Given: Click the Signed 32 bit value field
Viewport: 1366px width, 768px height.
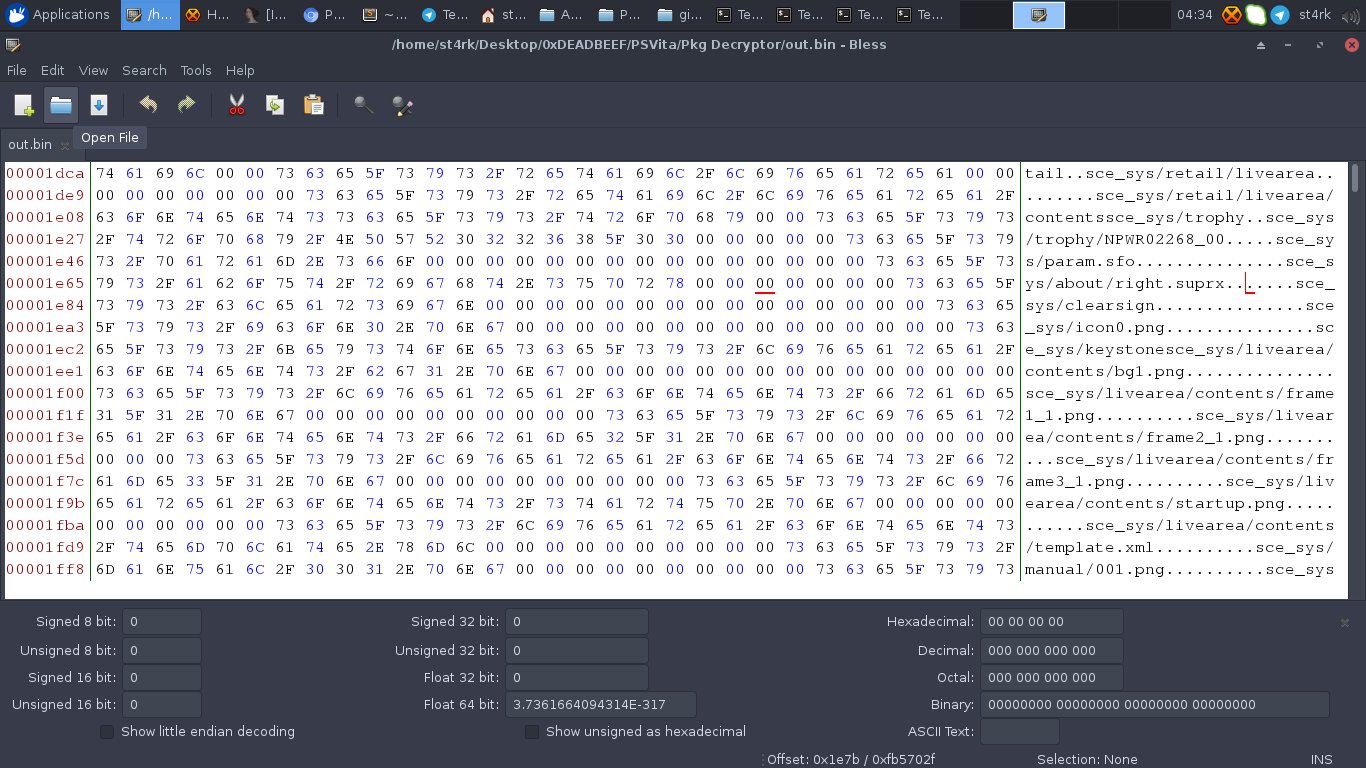Looking at the screenshot, I should coord(577,622).
